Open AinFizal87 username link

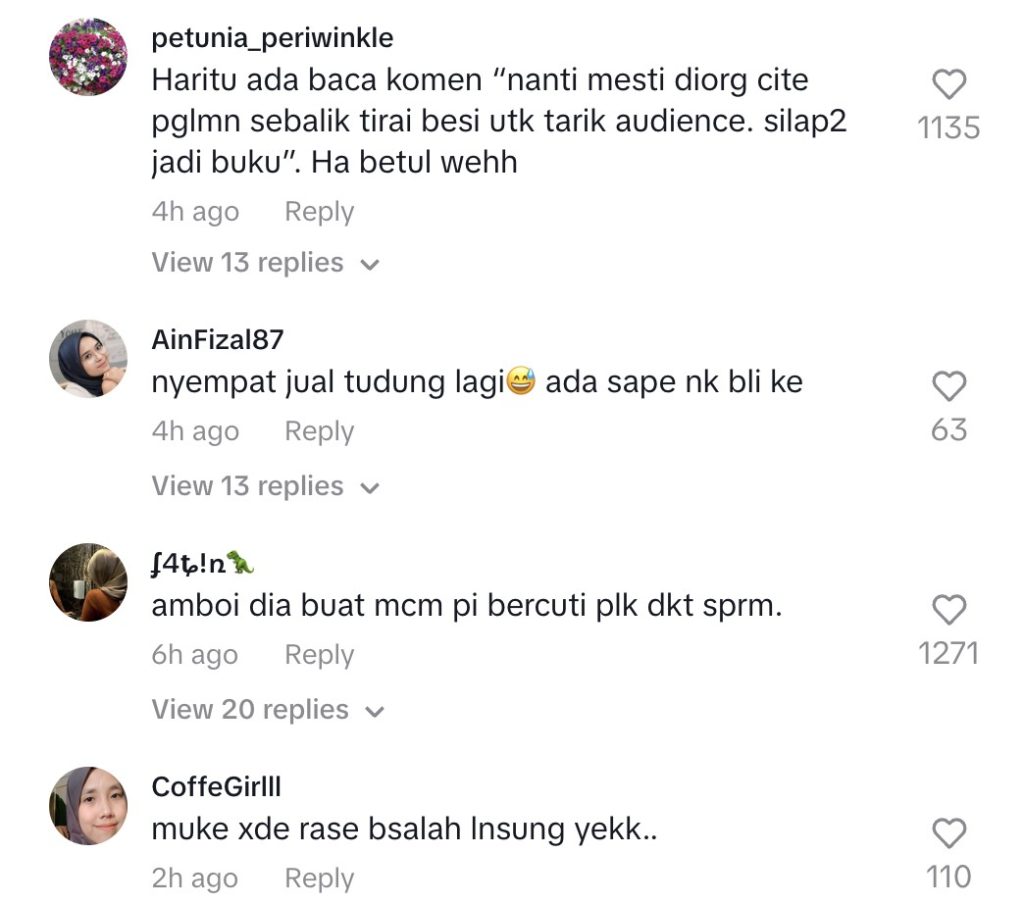(x=217, y=340)
